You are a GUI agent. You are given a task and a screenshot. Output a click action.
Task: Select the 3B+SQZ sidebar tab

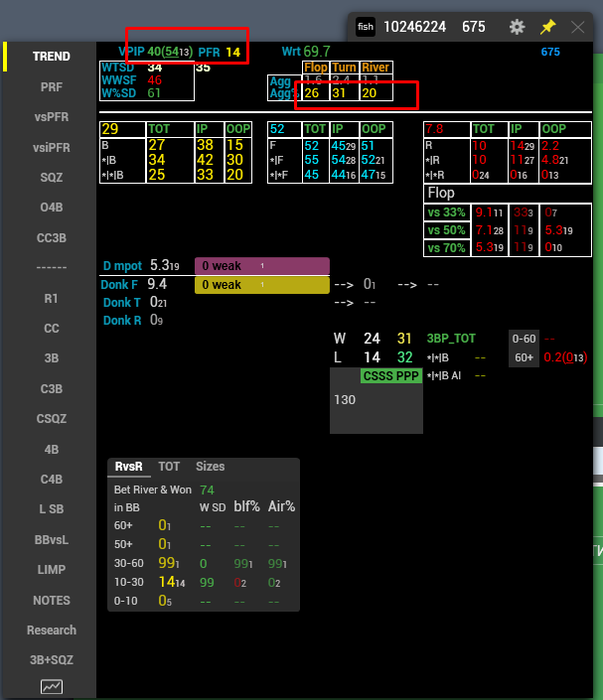pyautogui.click(x=51, y=660)
